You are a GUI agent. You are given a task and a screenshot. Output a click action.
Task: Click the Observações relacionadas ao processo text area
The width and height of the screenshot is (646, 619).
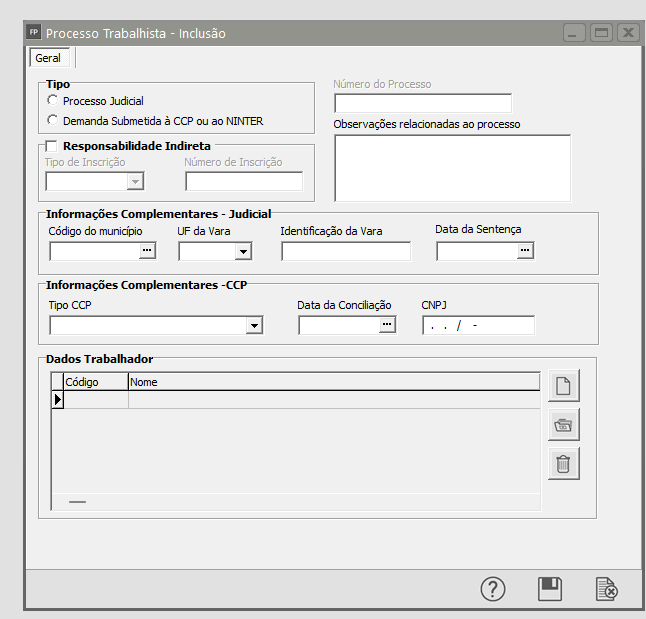(452, 168)
